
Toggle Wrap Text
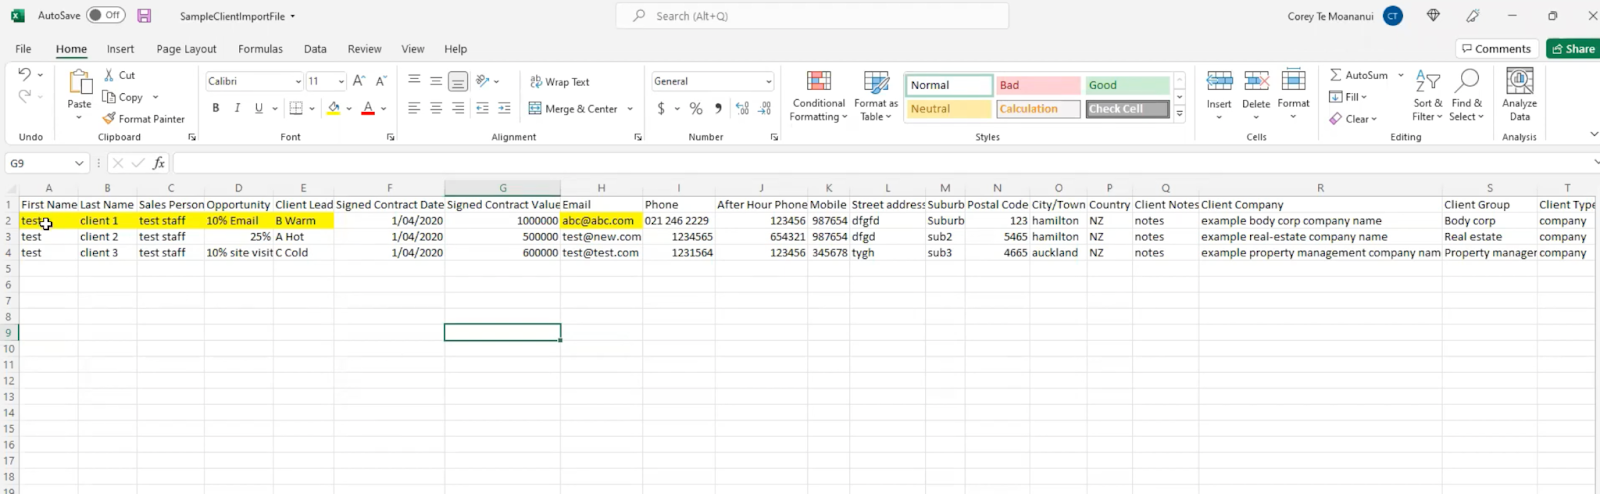pyautogui.click(x=559, y=82)
